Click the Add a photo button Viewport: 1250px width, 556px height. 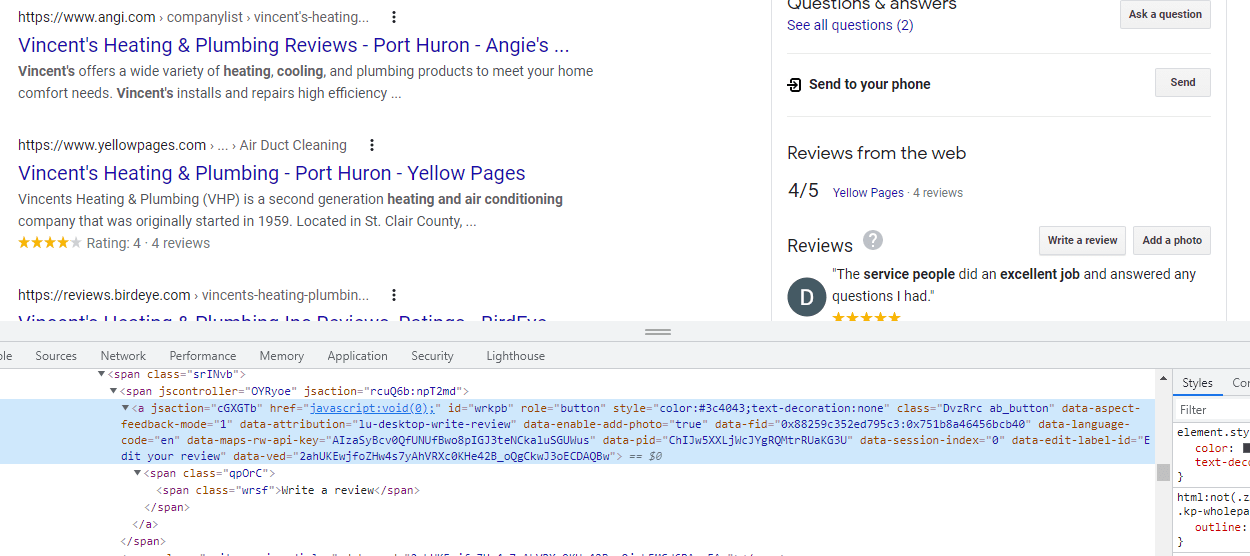coord(1172,240)
